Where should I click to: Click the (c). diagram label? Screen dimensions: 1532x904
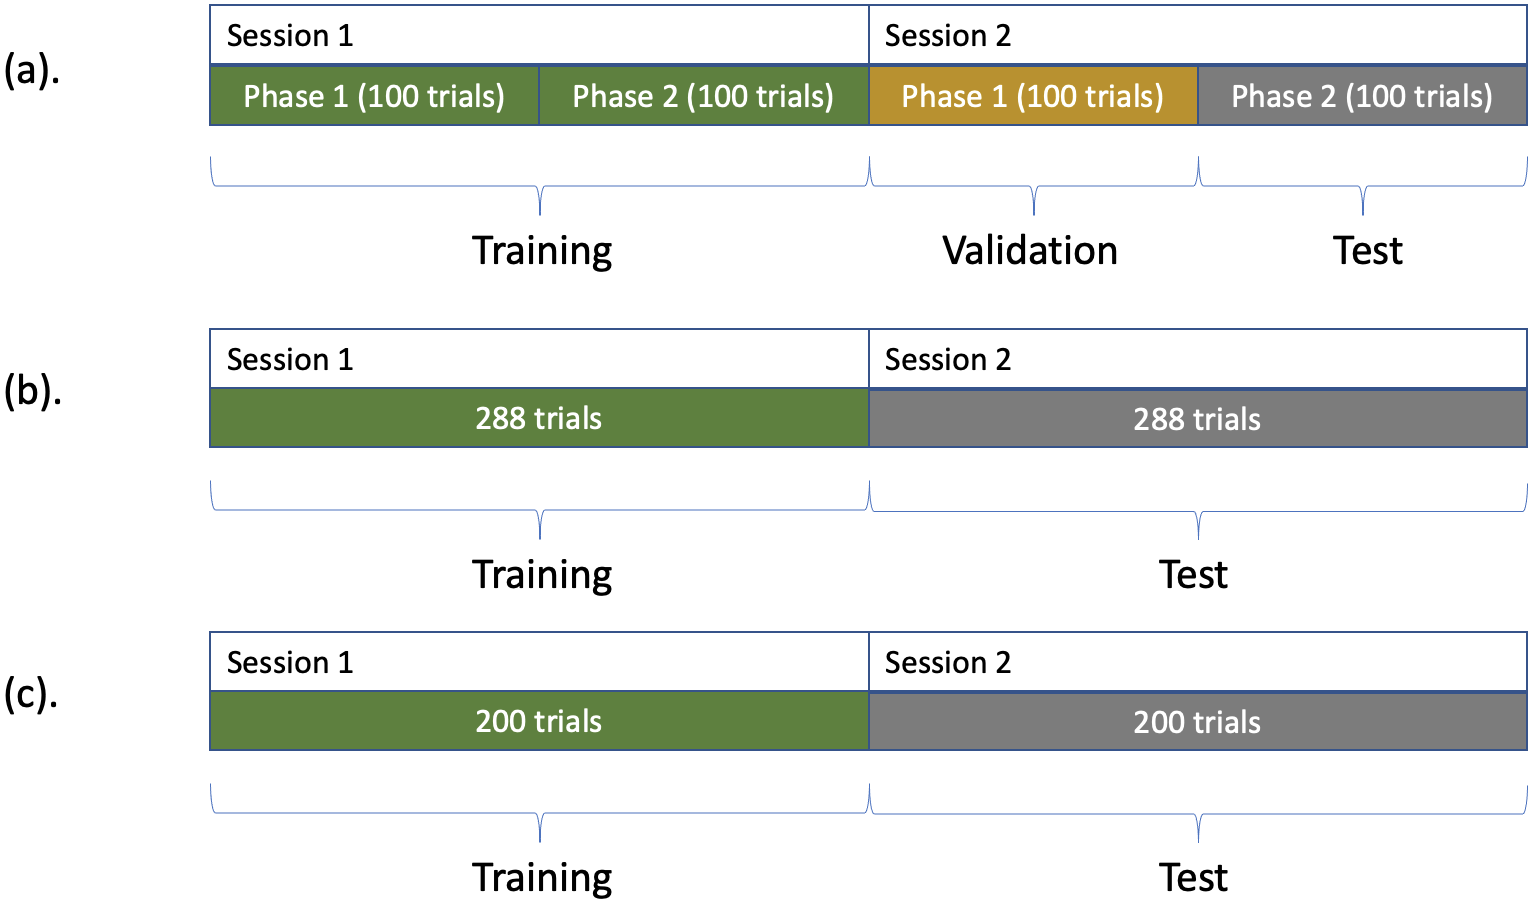coord(32,693)
